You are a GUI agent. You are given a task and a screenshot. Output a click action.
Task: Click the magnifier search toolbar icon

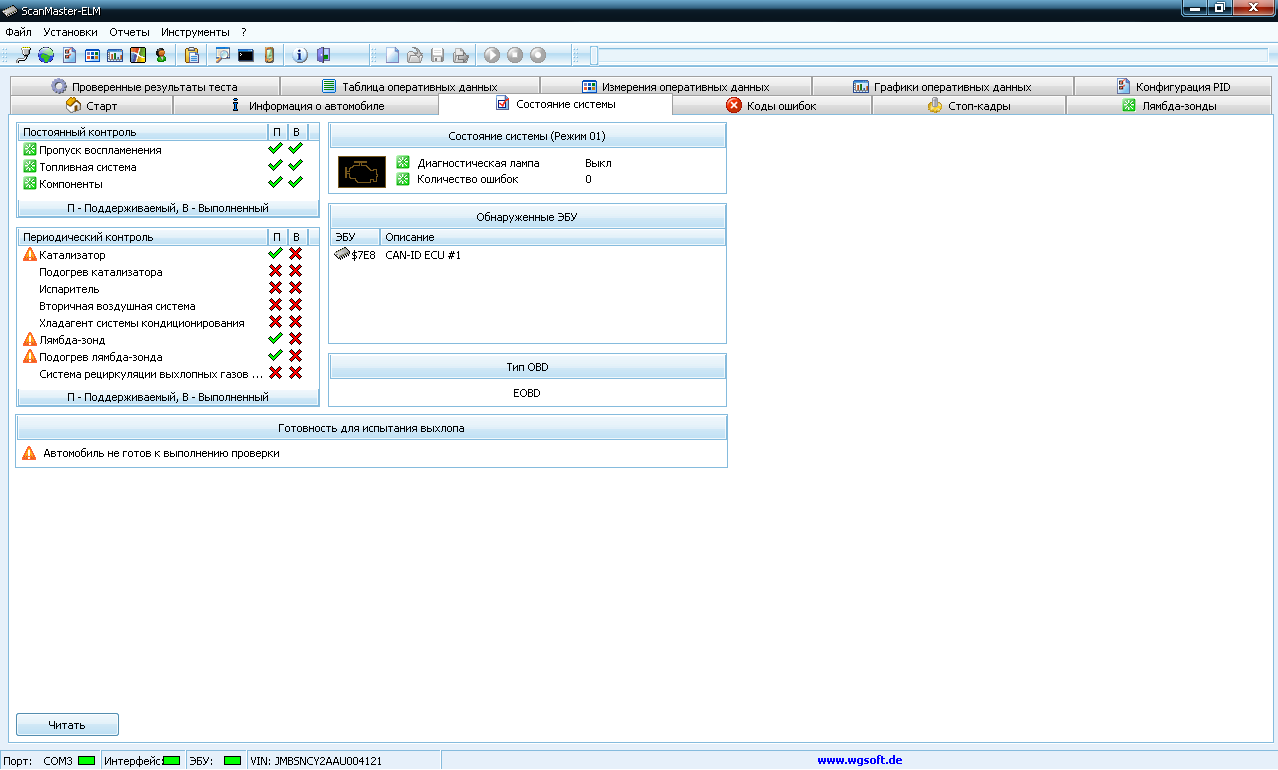(222, 55)
